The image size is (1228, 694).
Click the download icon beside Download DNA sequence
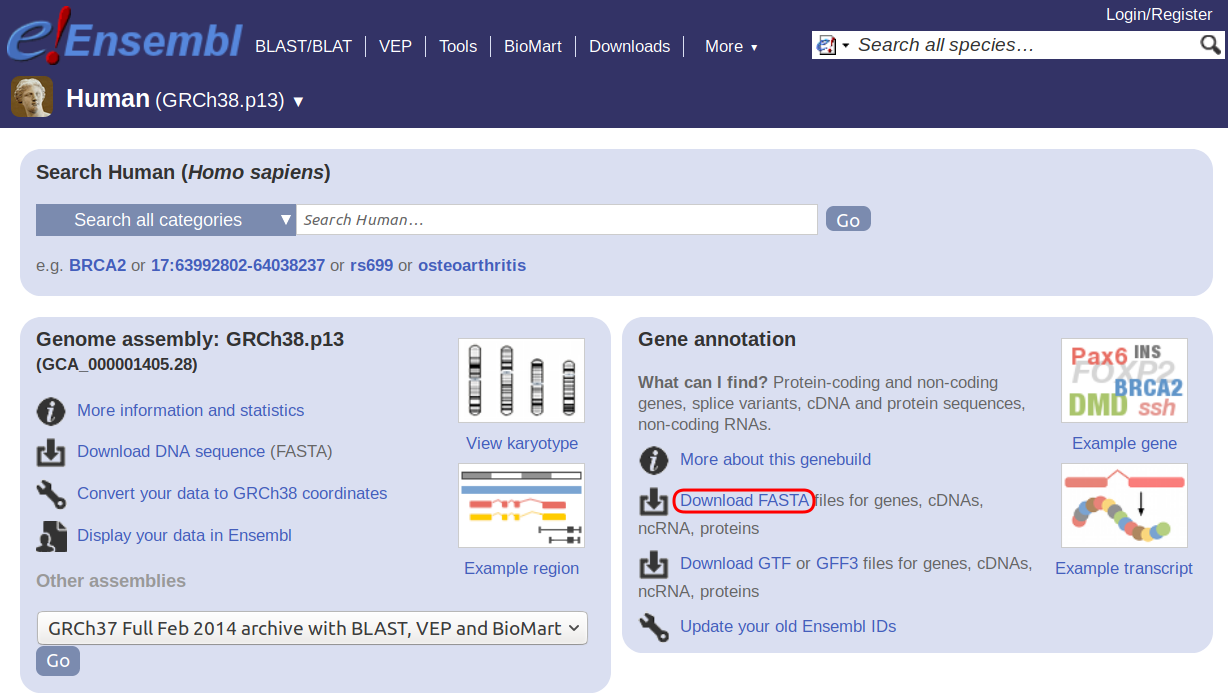(x=51, y=453)
